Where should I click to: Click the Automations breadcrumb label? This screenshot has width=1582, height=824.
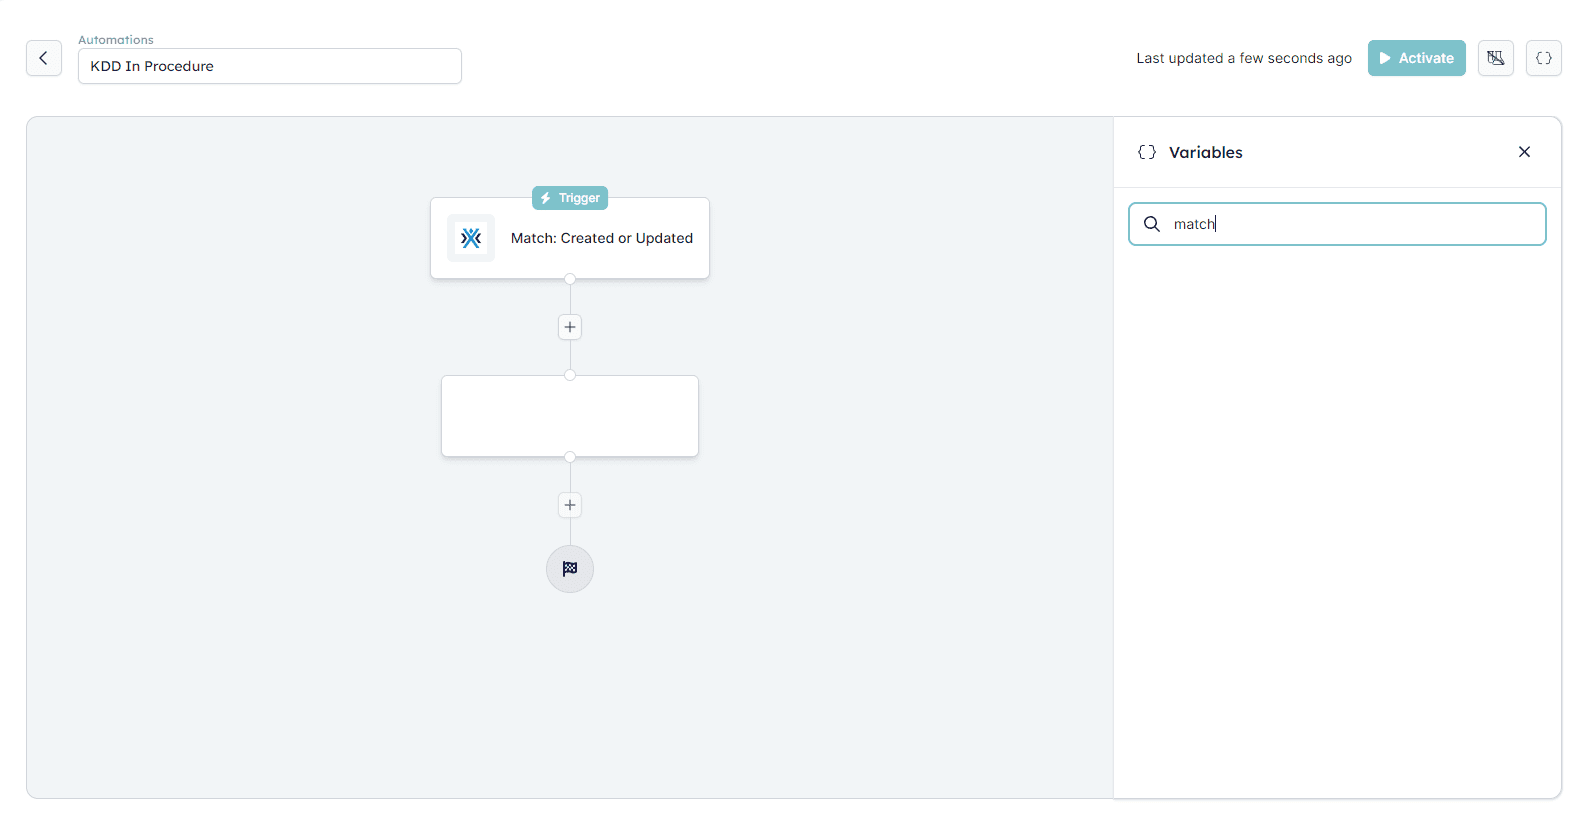click(x=116, y=40)
